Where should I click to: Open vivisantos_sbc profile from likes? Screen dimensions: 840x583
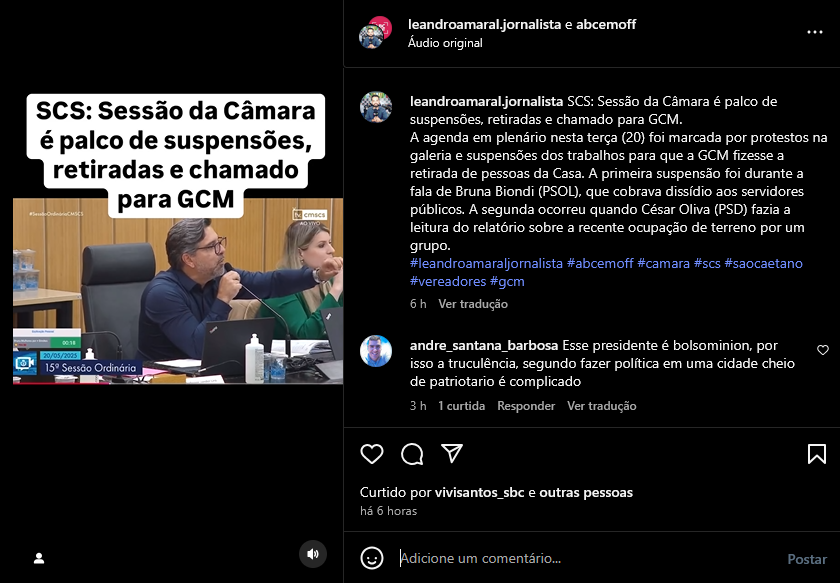pyautogui.click(x=479, y=492)
